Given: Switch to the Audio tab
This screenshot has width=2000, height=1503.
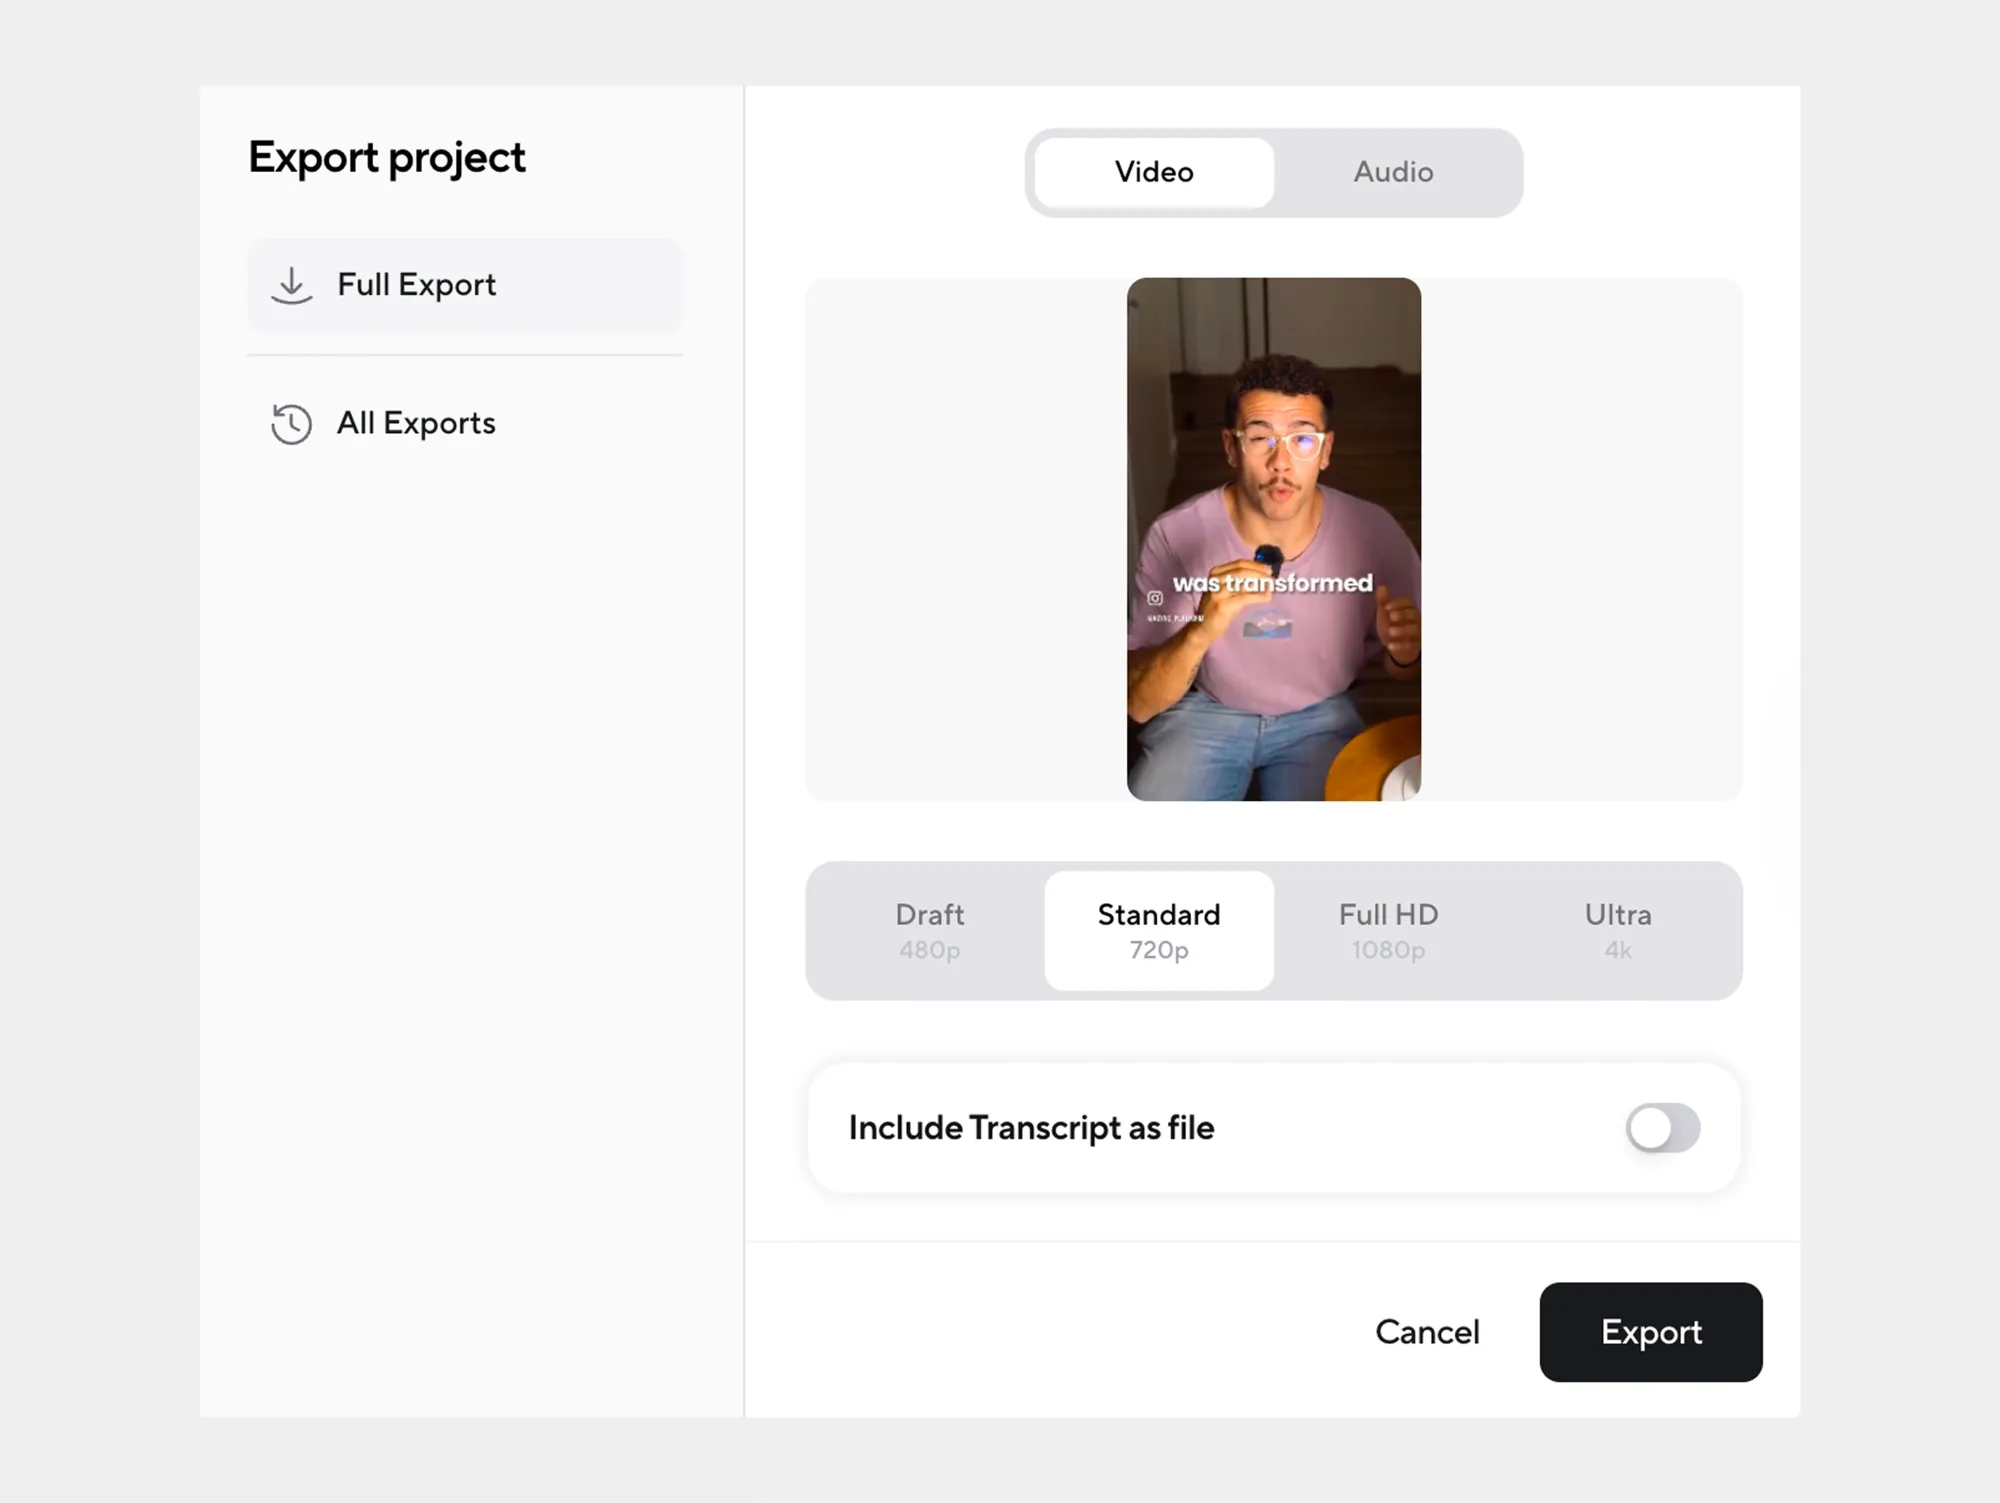Looking at the screenshot, I should [1393, 172].
